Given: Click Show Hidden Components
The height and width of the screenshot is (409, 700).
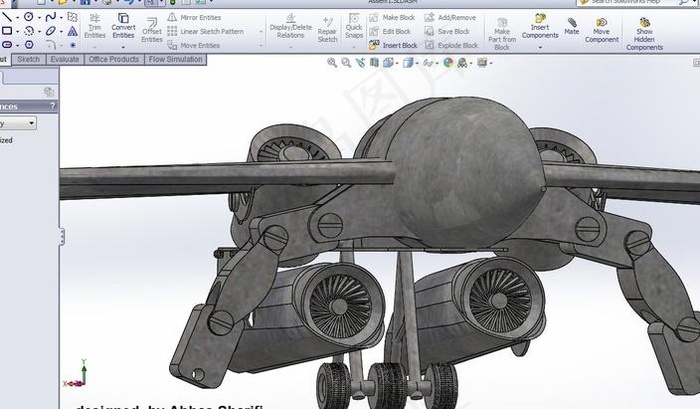Looking at the screenshot, I should click(x=644, y=34).
